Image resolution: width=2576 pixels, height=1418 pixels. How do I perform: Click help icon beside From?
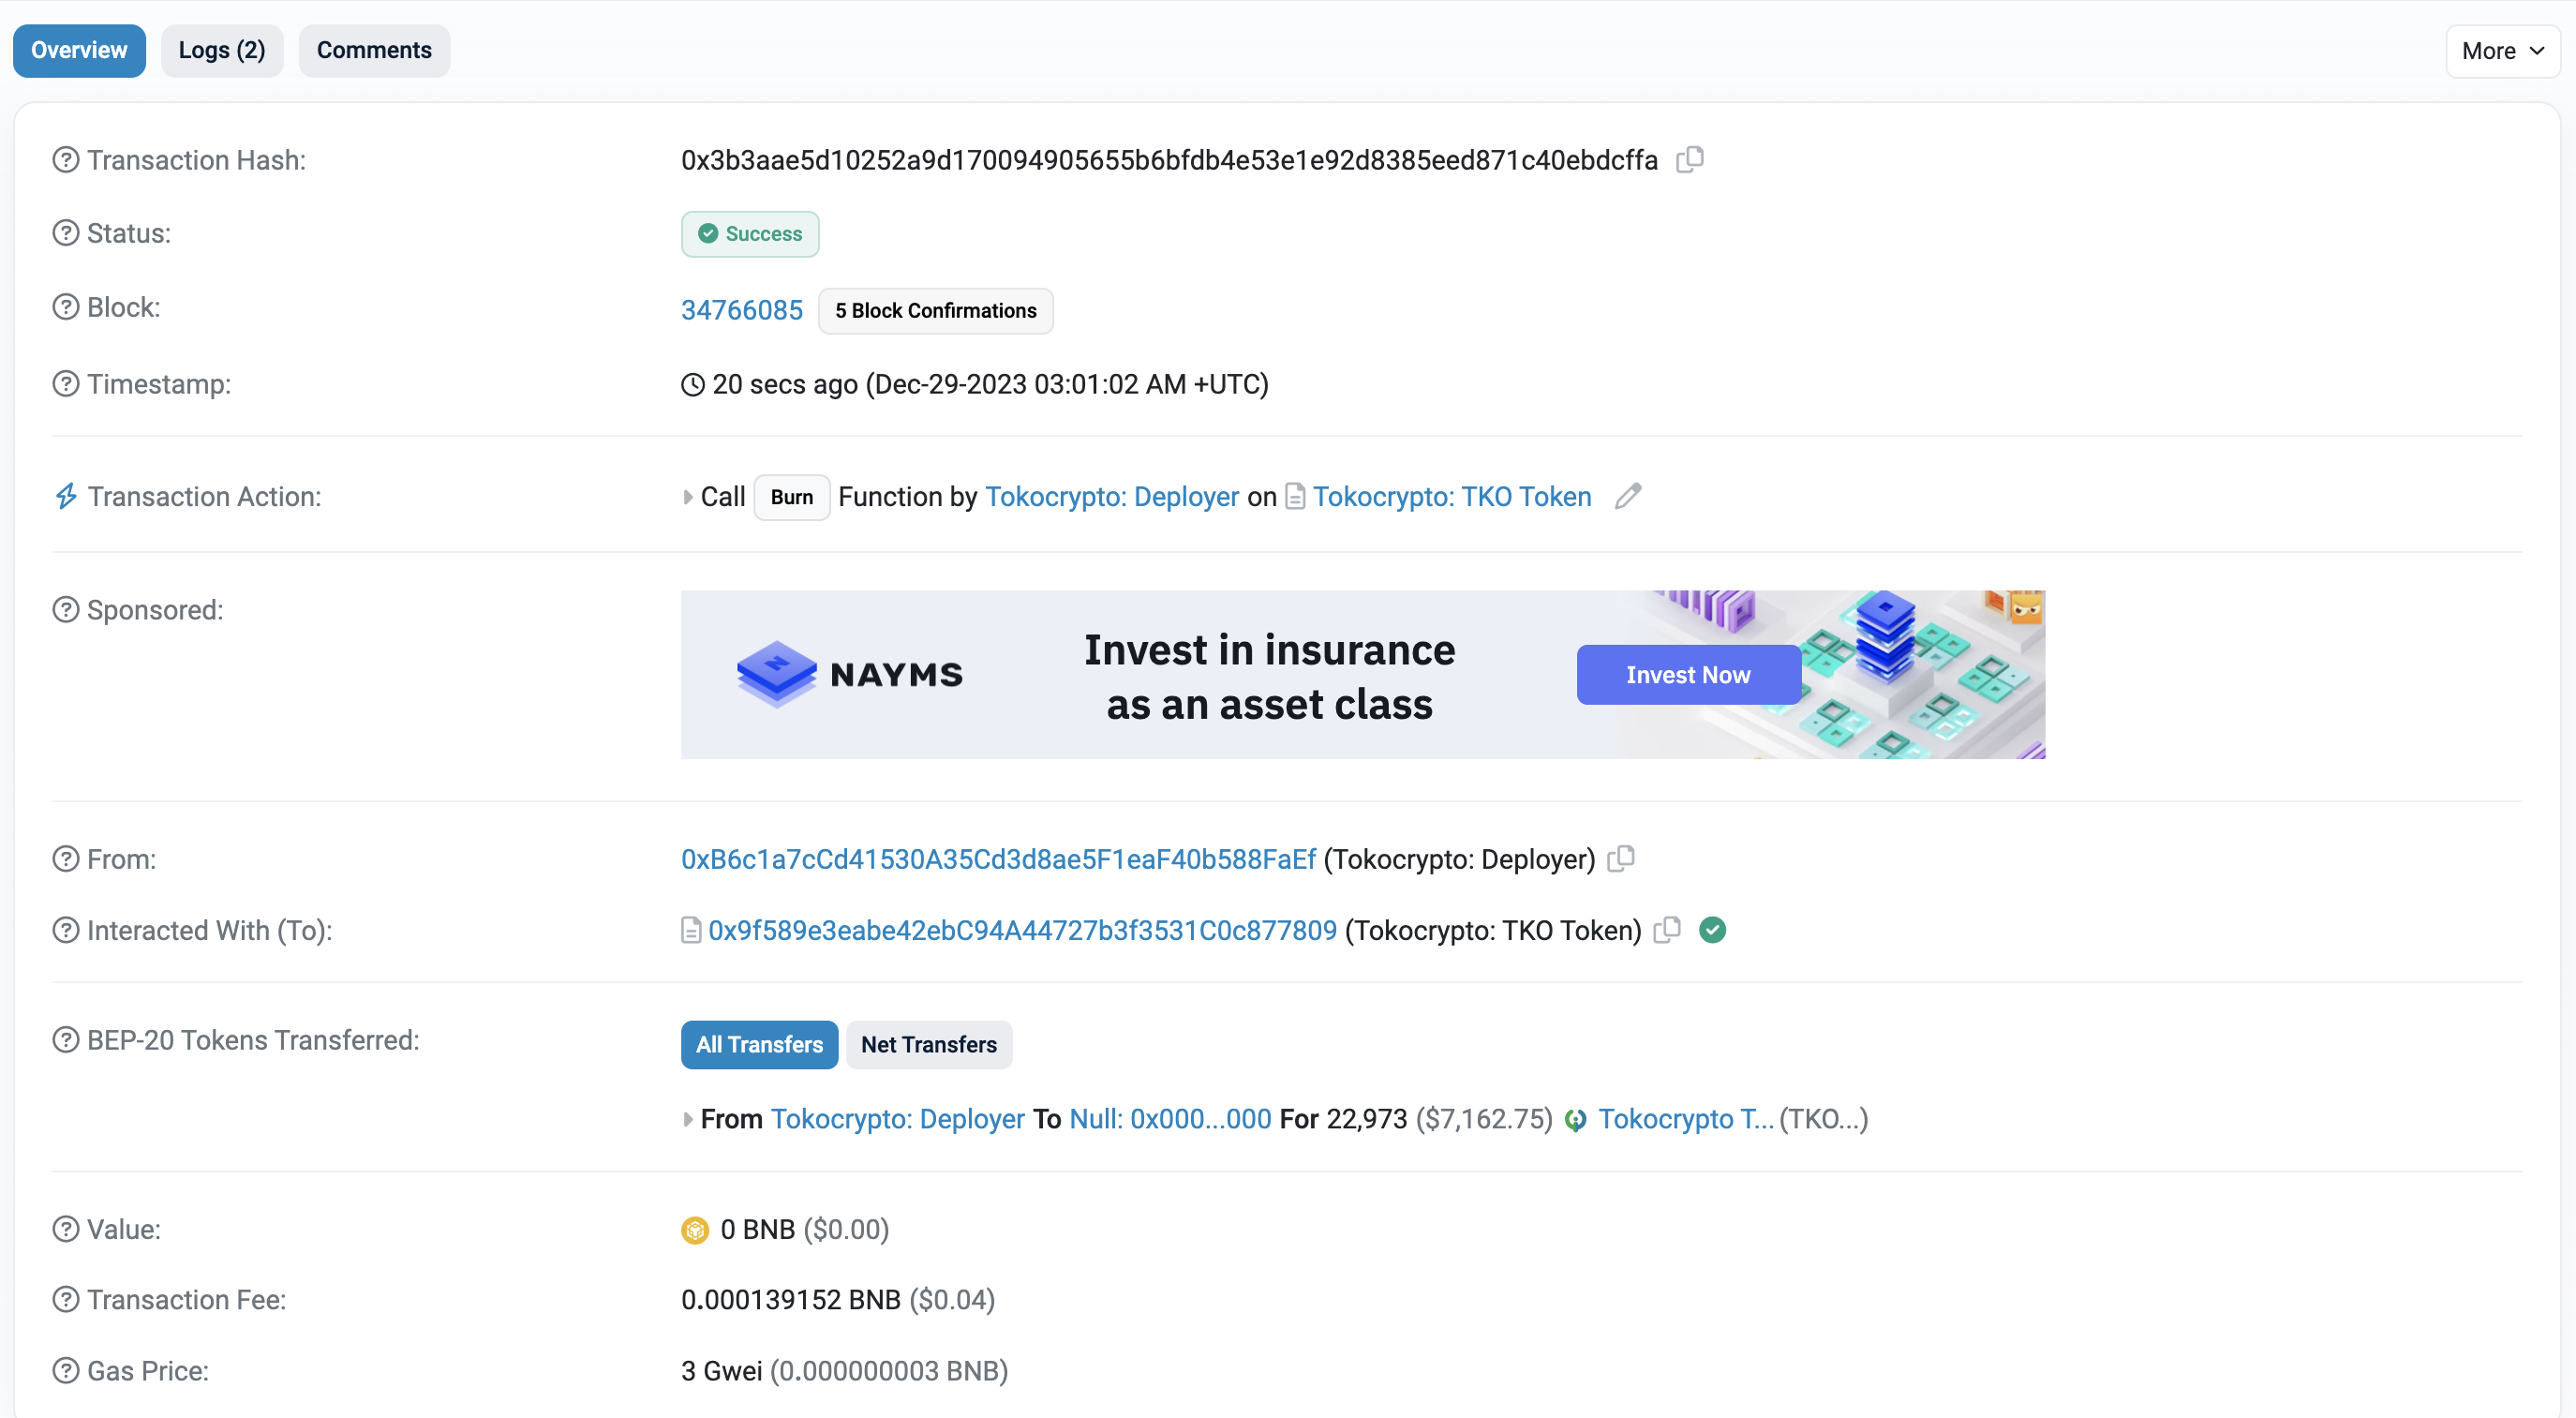(x=66, y=859)
